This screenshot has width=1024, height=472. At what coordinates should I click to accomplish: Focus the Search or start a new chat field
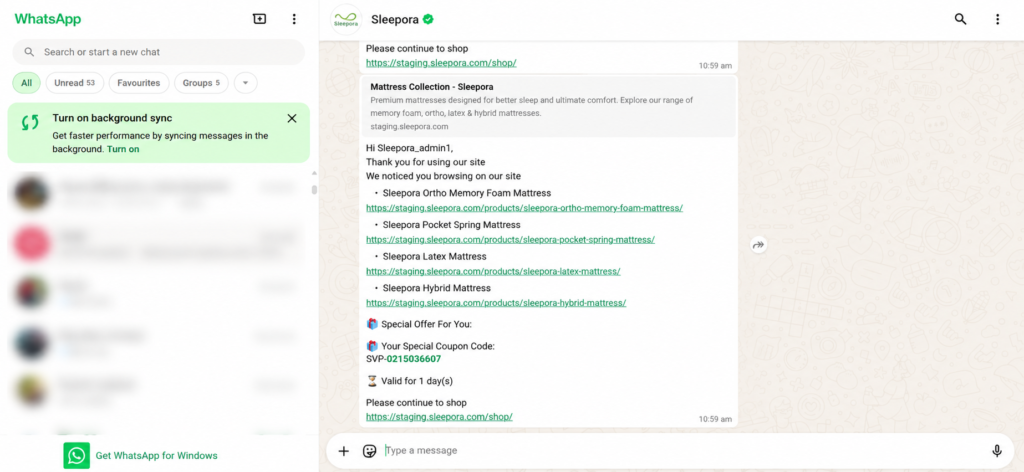tap(159, 52)
